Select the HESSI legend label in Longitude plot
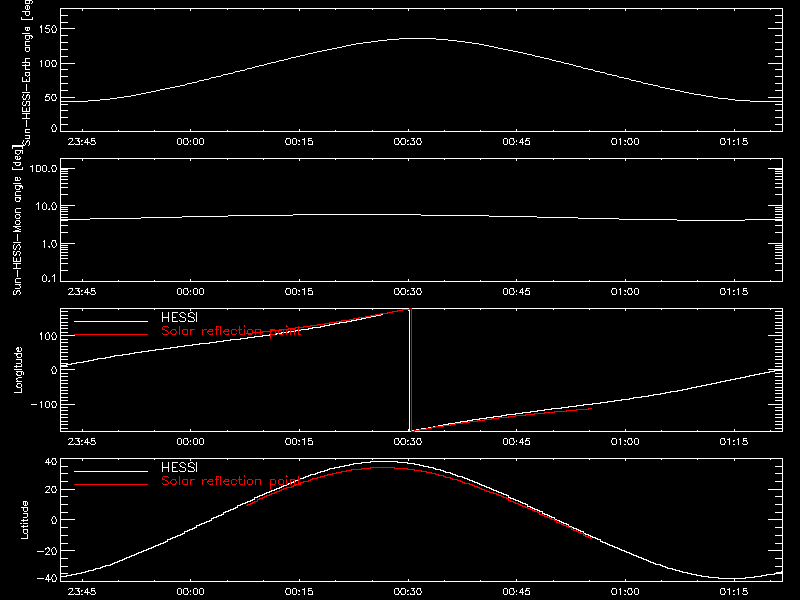Viewport: 800px width, 600px height. pyautogui.click(x=179, y=317)
